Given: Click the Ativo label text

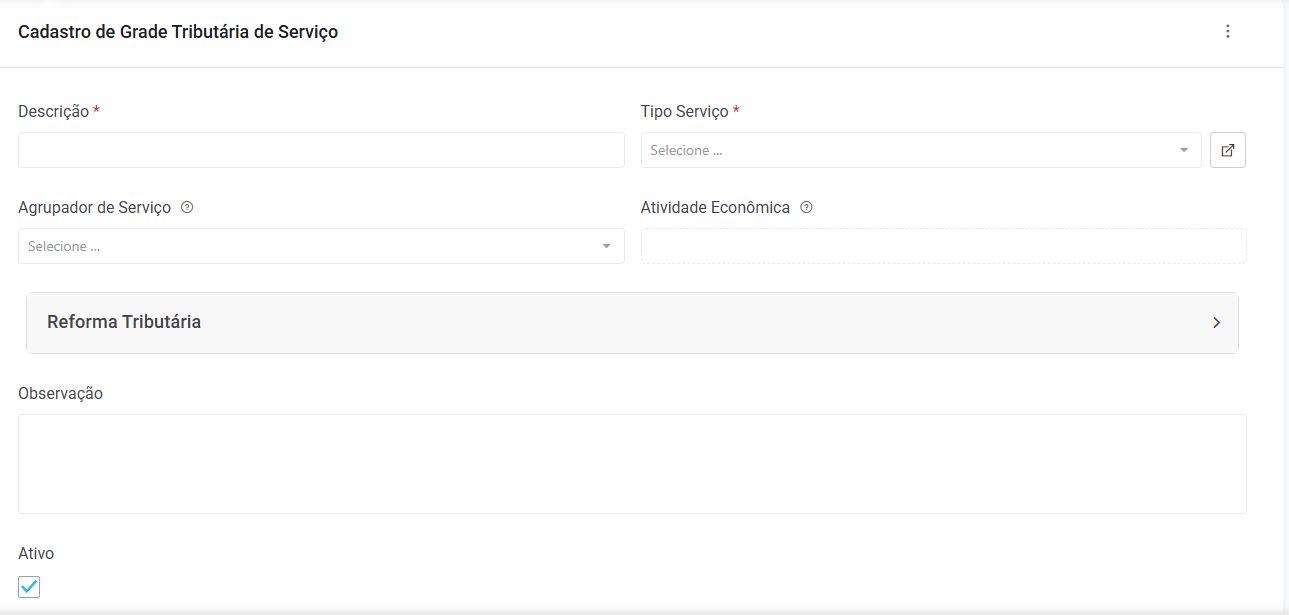Looking at the screenshot, I should pyautogui.click(x=36, y=553).
